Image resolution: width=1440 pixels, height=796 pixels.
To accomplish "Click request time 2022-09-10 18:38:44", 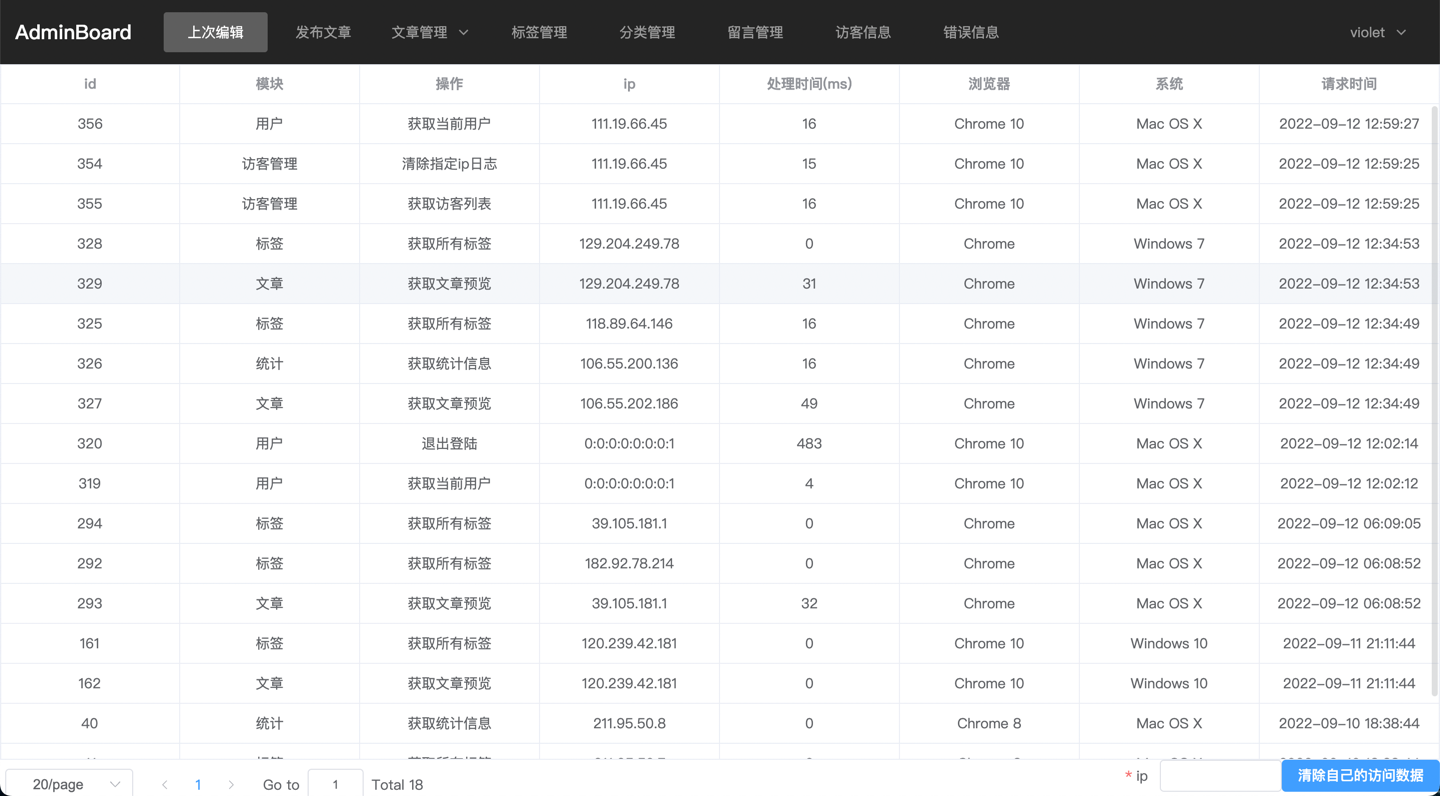I will tap(1349, 724).
